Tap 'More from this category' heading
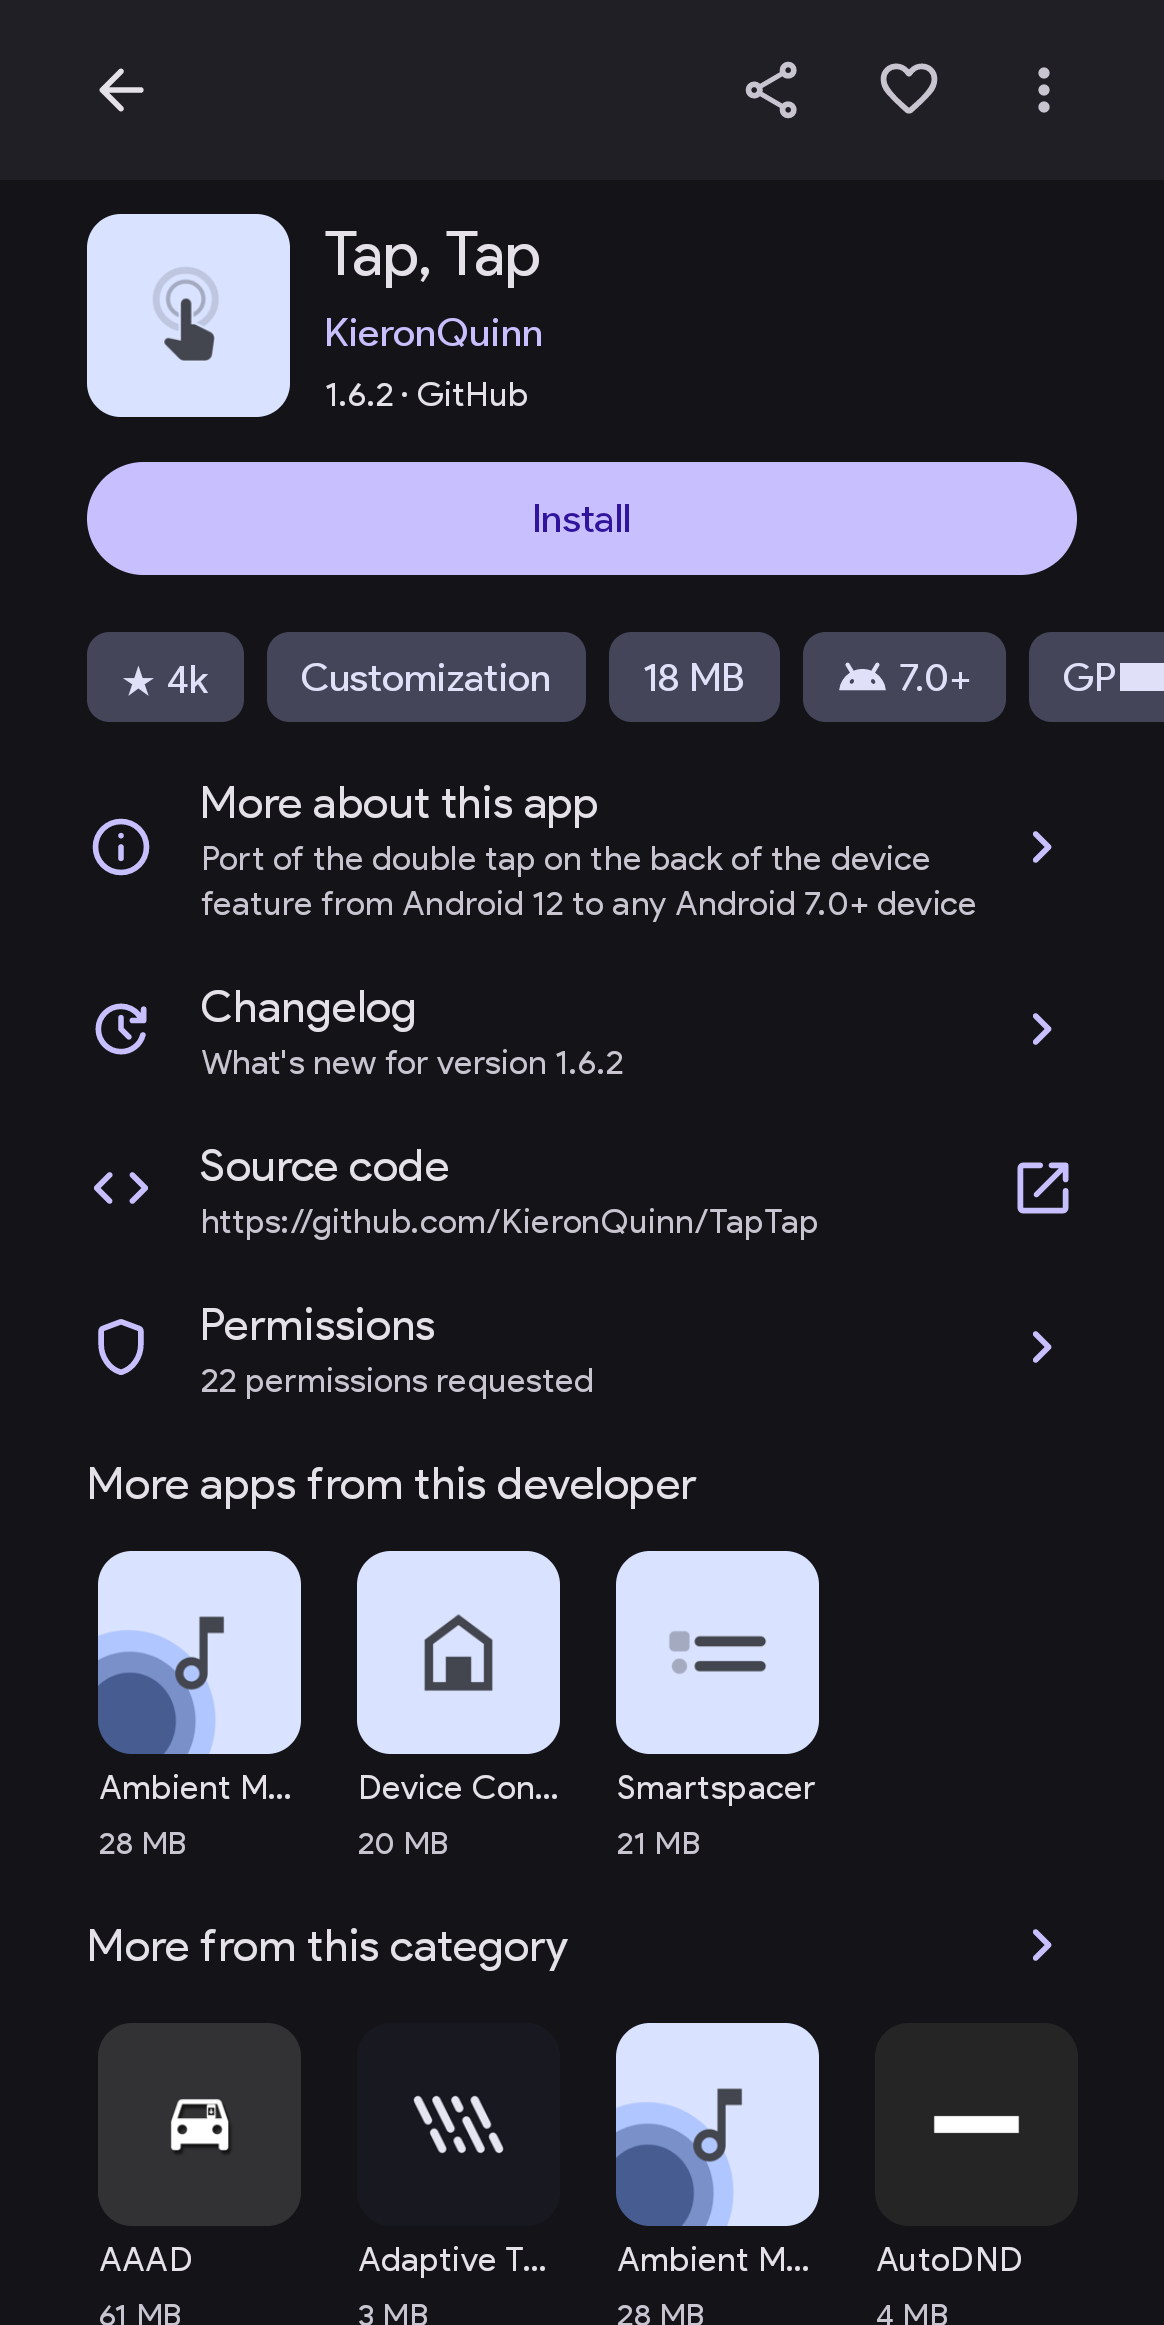The width and height of the screenshot is (1164, 2325). (327, 1946)
